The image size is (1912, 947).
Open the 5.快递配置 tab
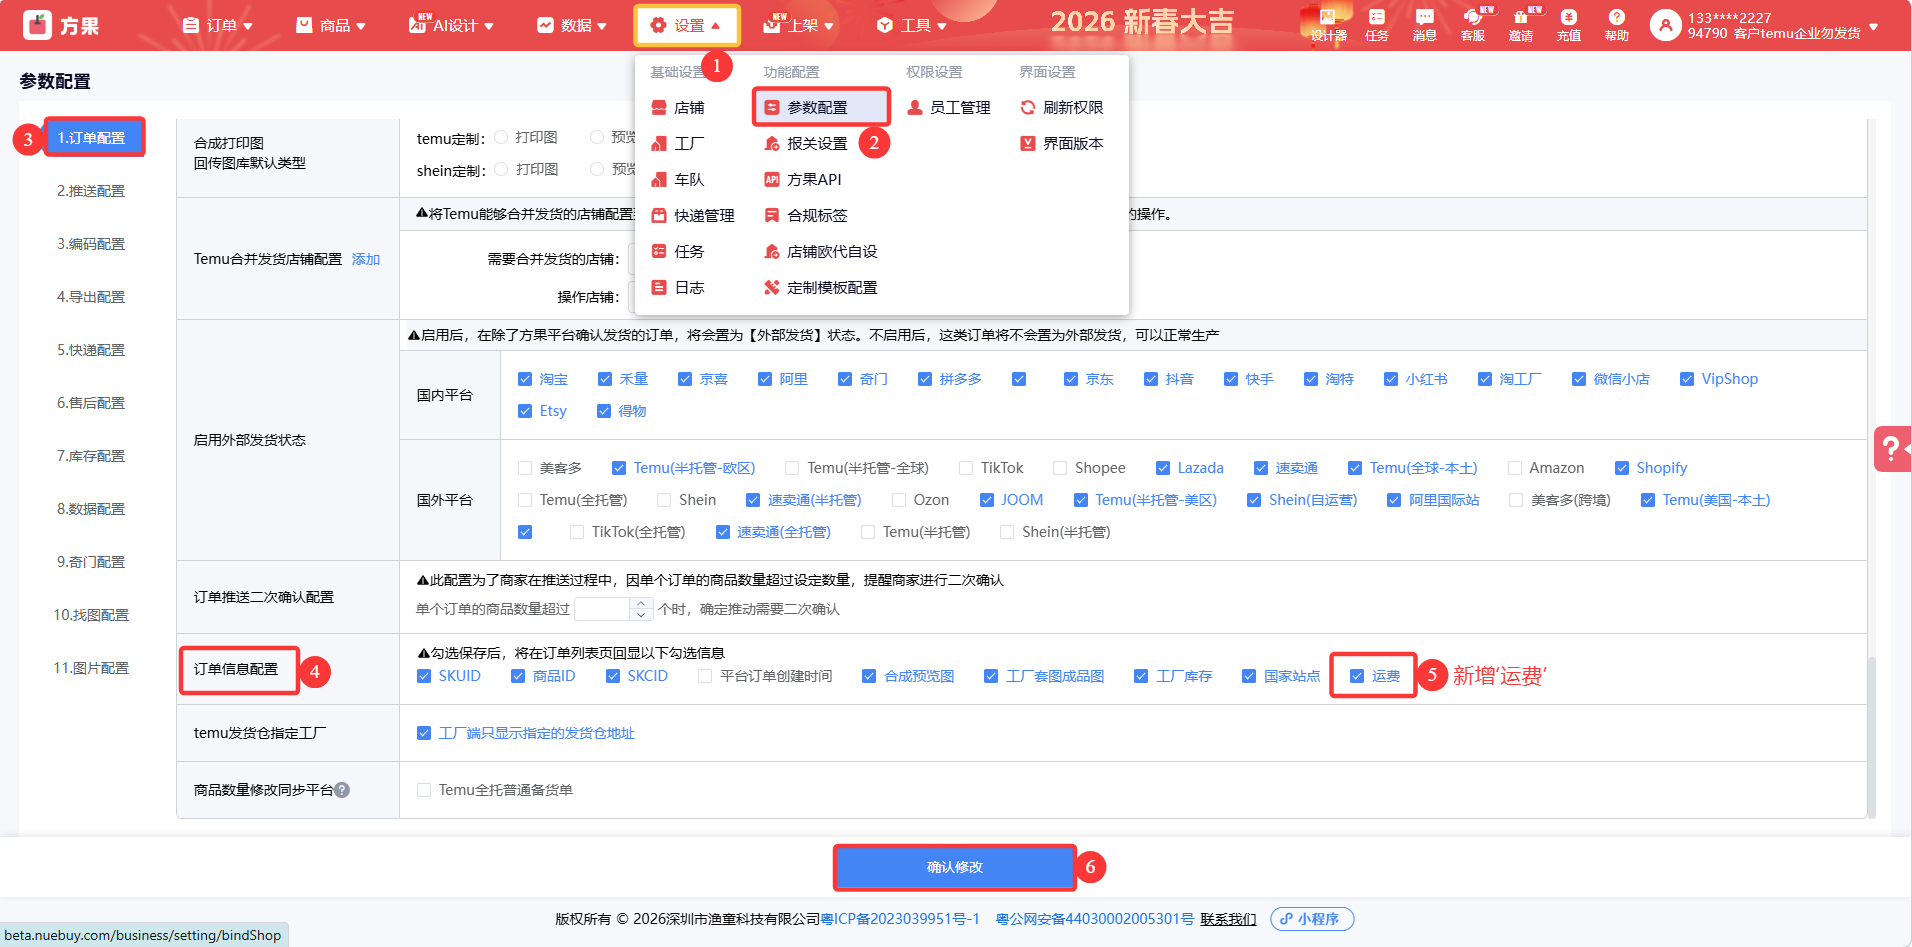(x=91, y=350)
